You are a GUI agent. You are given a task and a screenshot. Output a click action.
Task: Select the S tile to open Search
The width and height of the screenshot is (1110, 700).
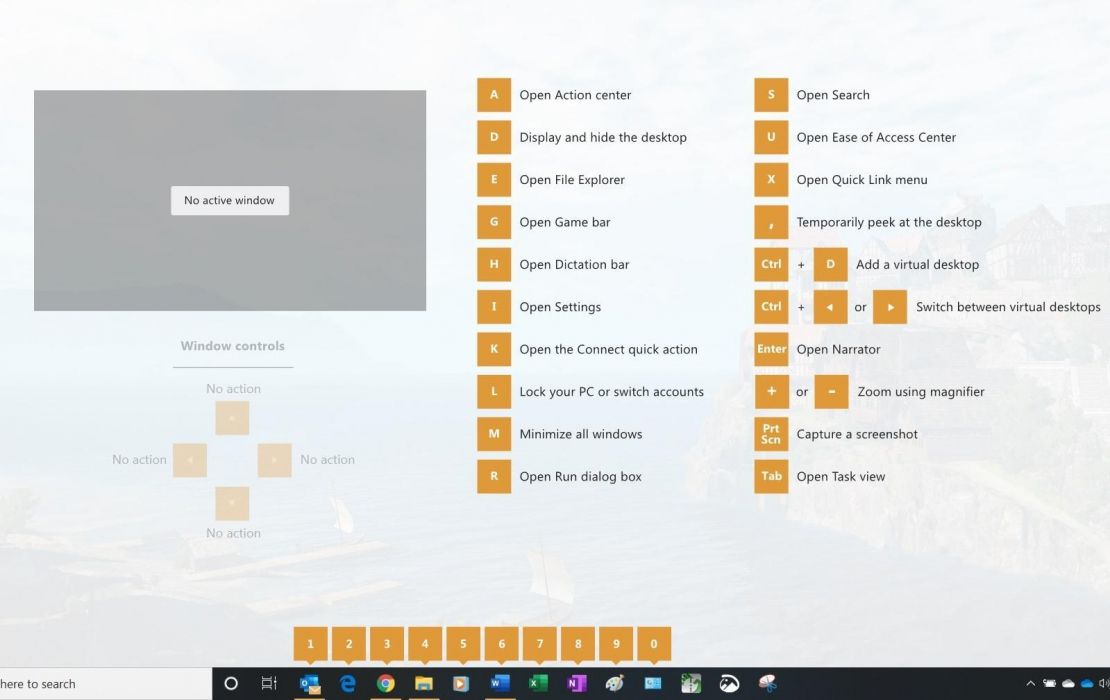tap(771, 94)
